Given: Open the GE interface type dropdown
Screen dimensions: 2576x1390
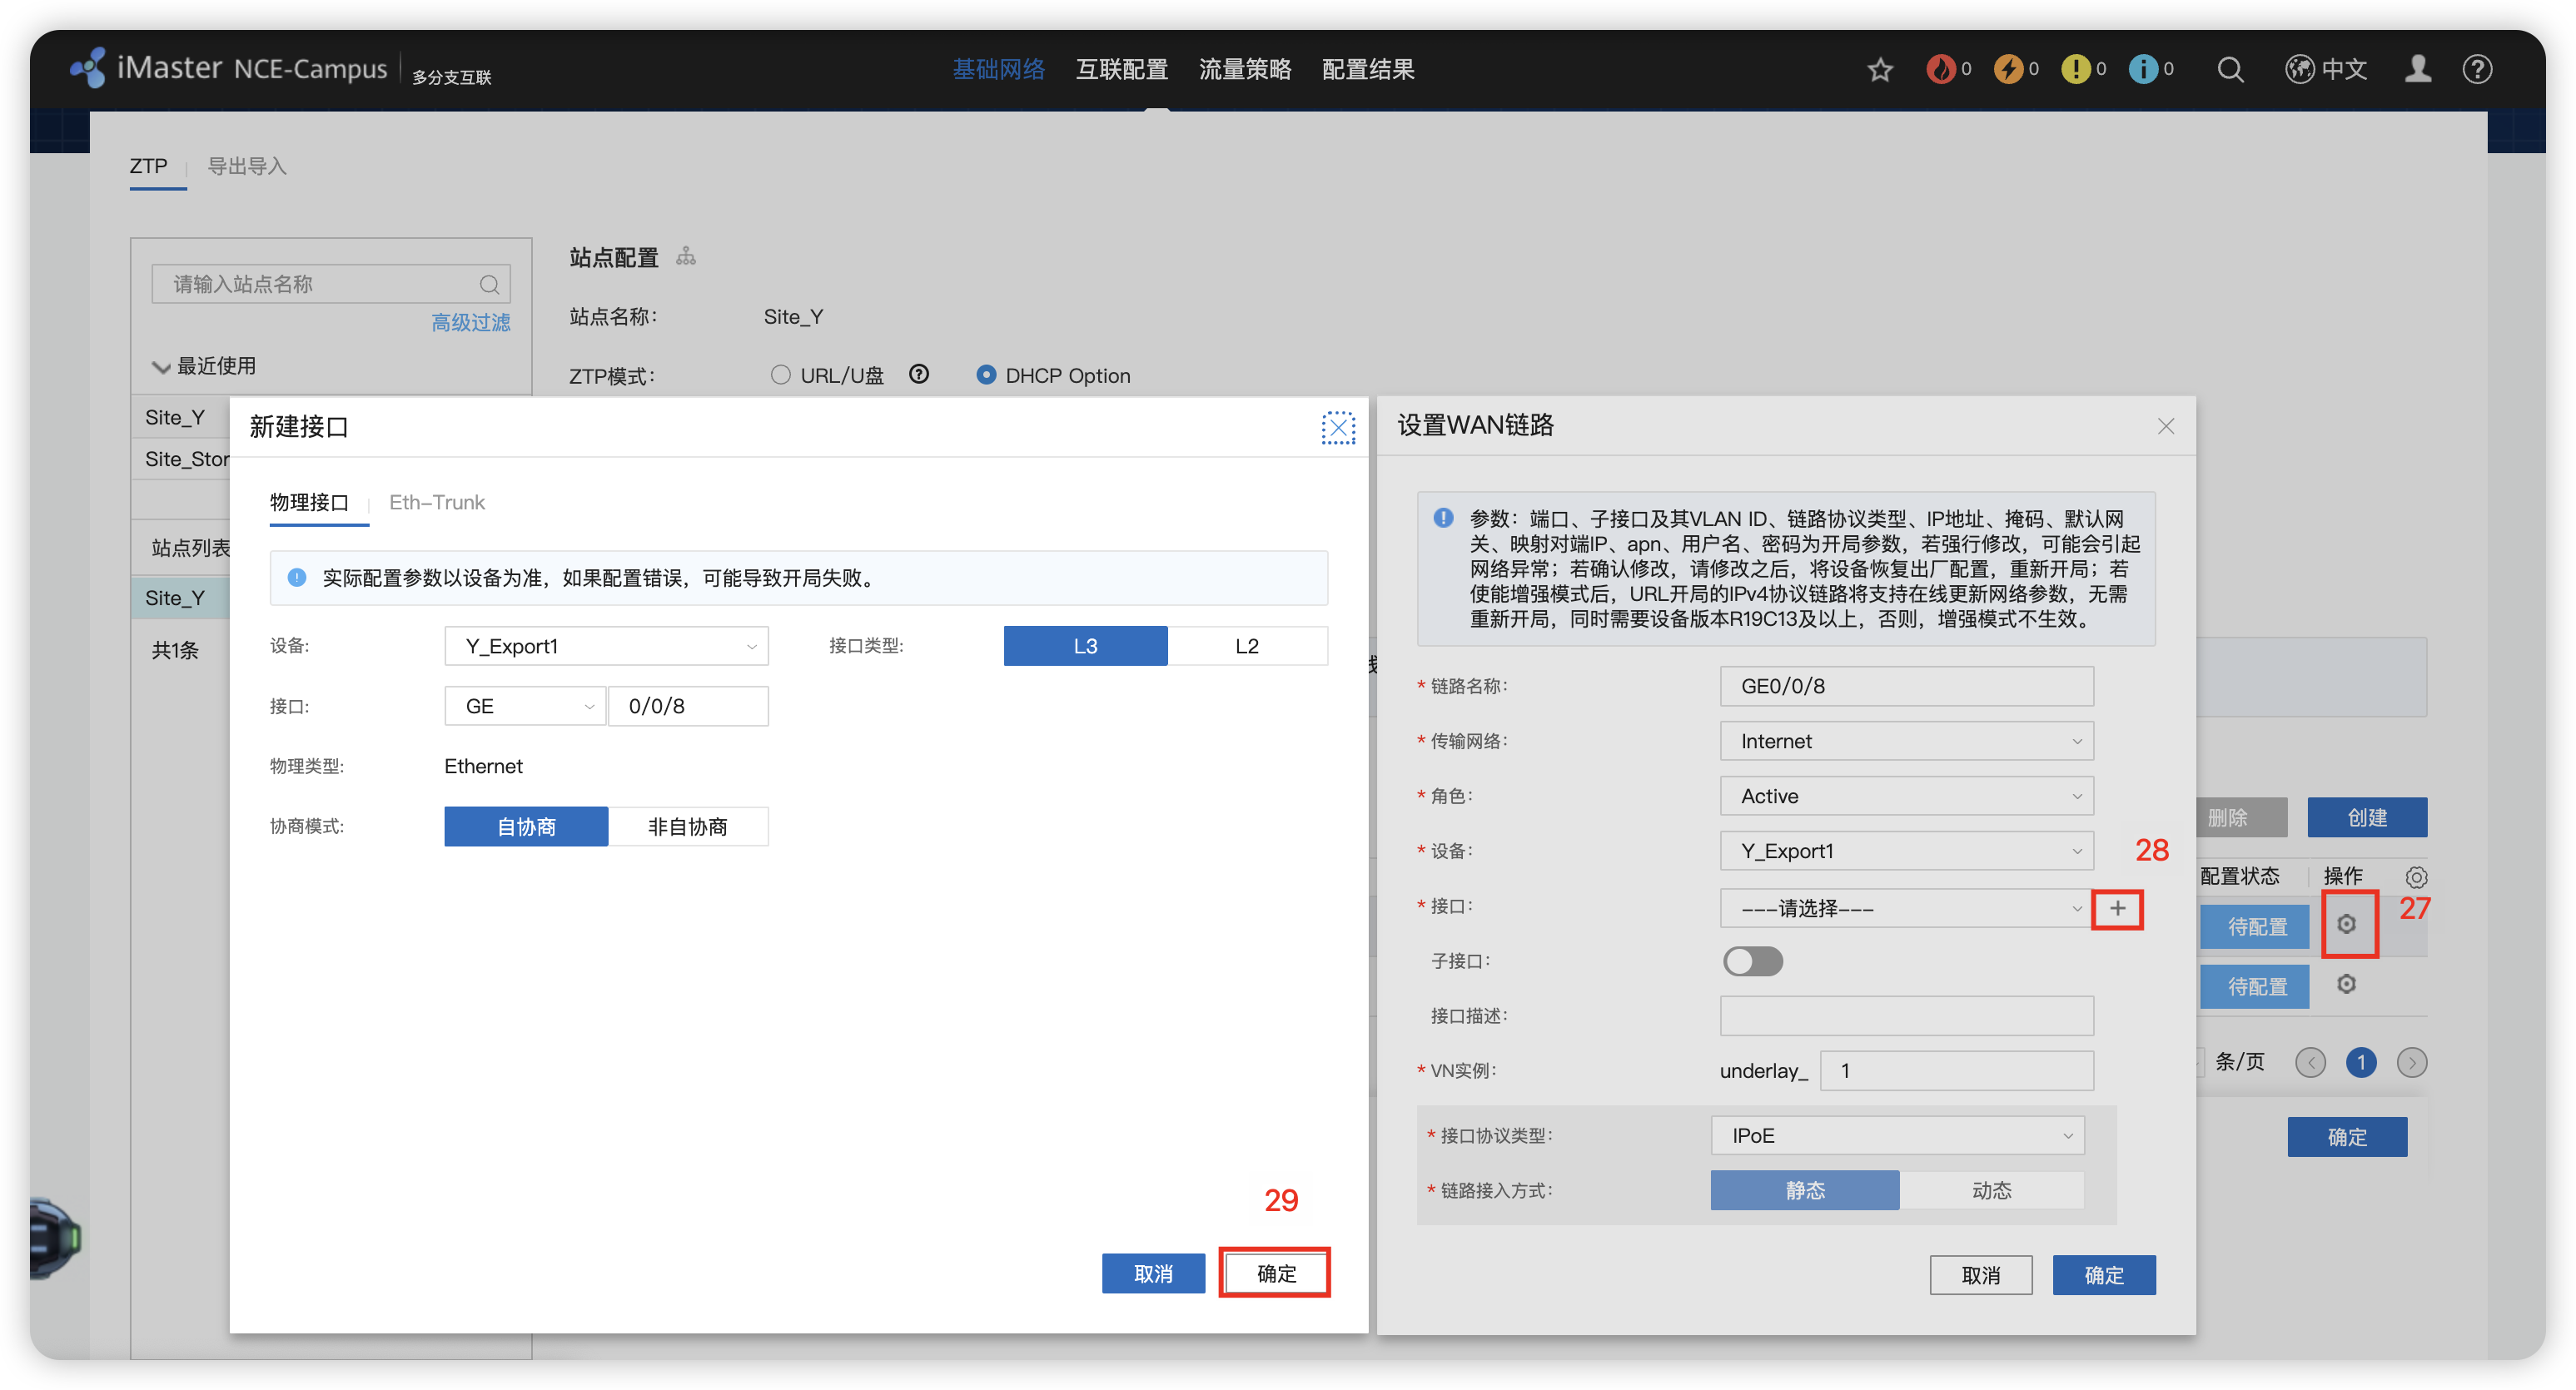Looking at the screenshot, I should coord(525,706).
